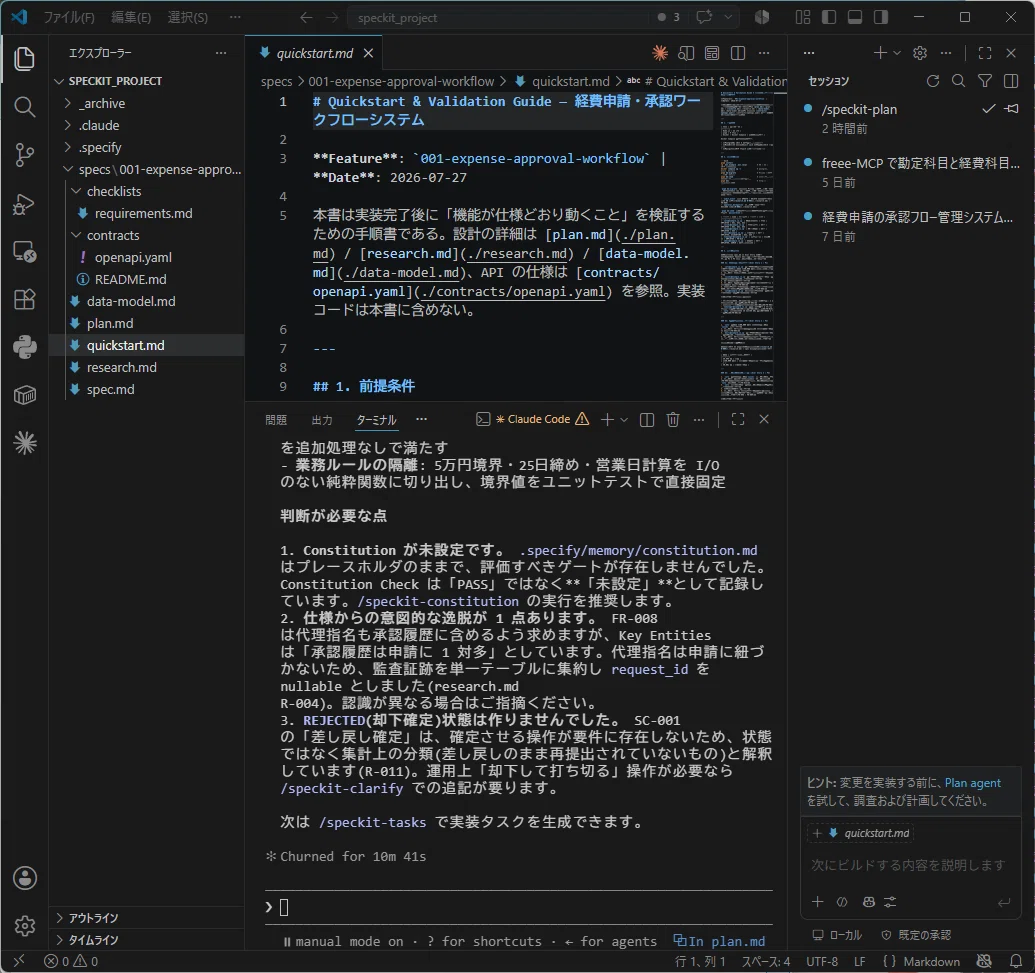Select the quickstart.md editor tab

point(315,53)
